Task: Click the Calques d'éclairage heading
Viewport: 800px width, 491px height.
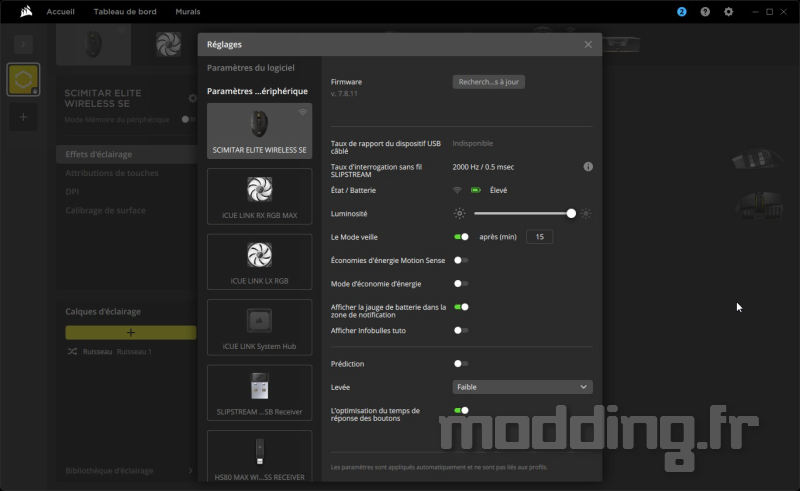Action: [103, 311]
